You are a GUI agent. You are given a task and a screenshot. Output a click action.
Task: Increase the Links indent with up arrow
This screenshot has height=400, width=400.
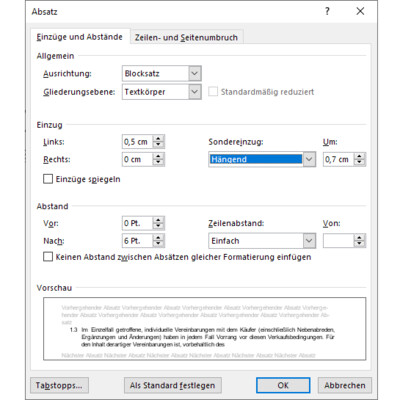158,139
